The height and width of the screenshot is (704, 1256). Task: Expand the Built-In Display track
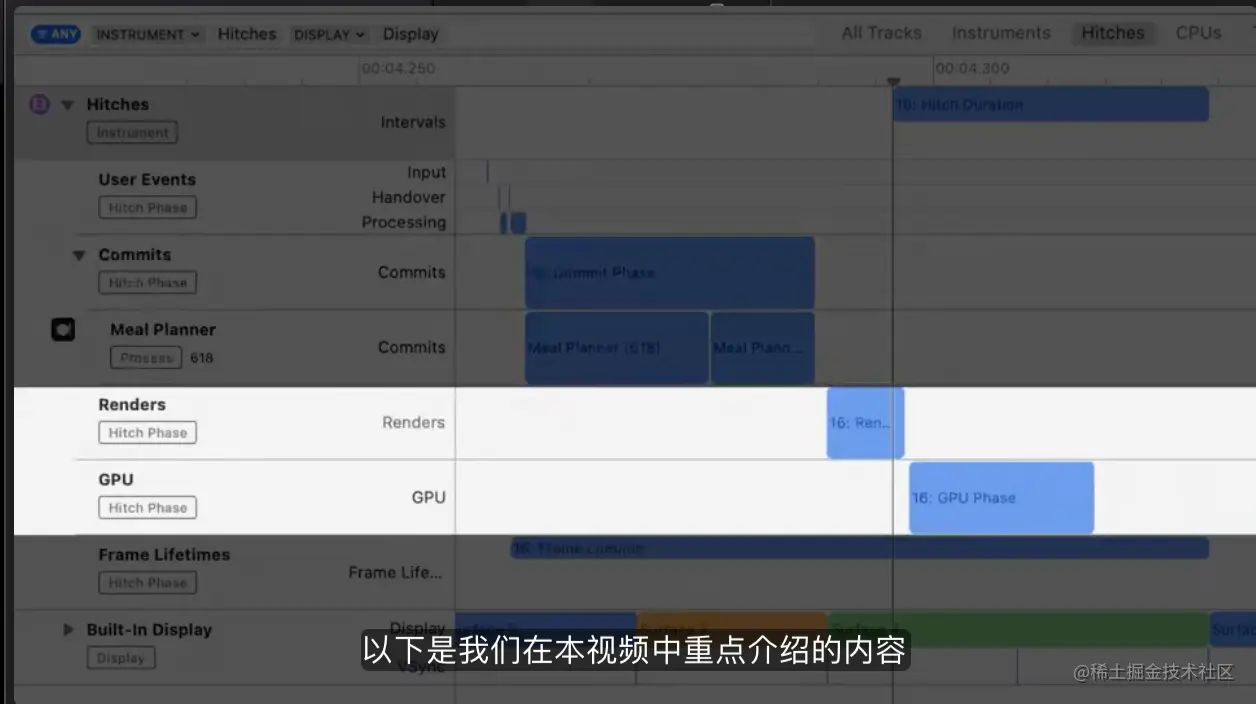[x=68, y=630]
